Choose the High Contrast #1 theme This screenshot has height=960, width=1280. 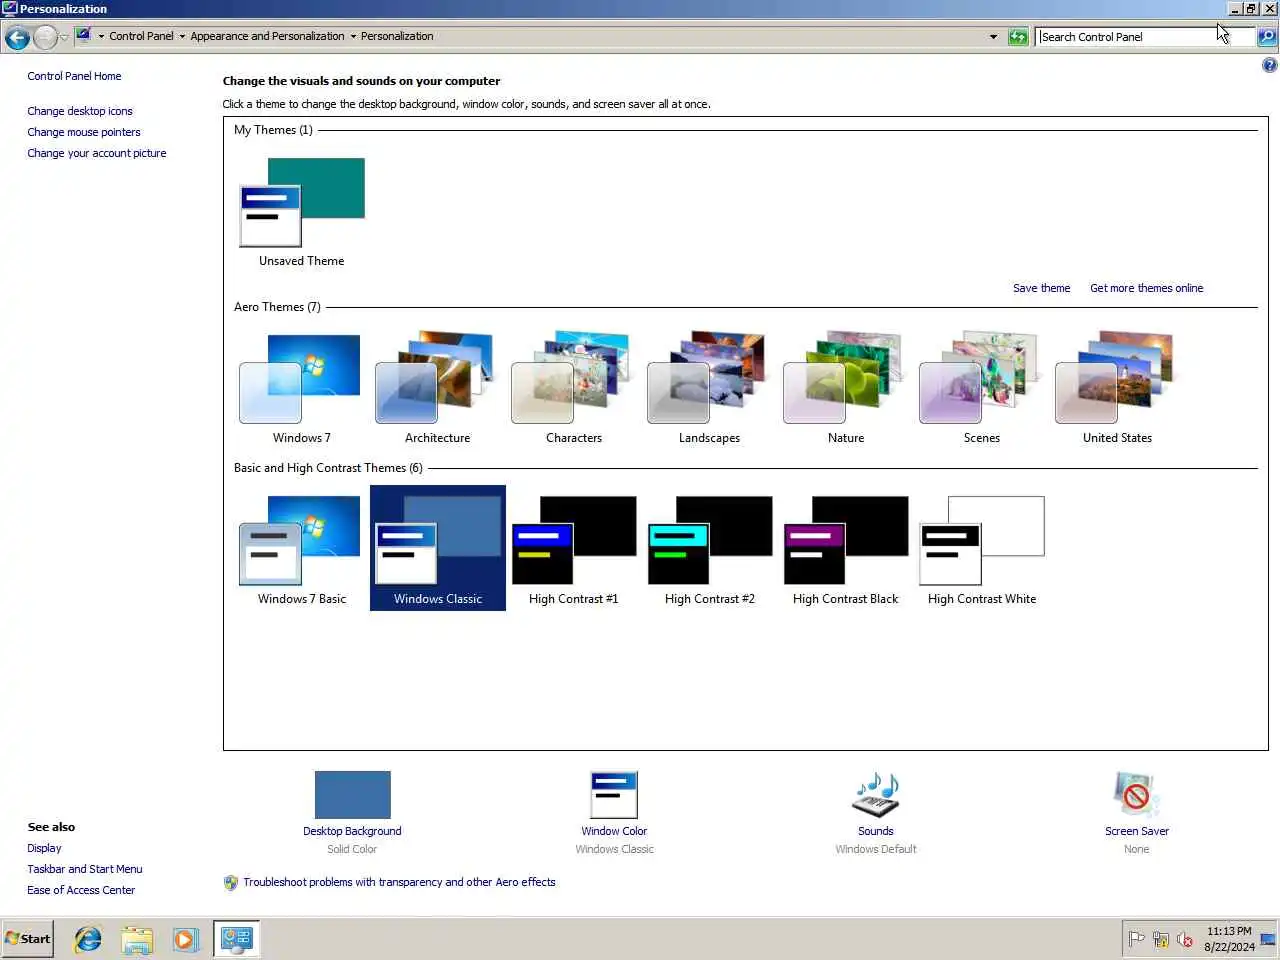(574, 549)
